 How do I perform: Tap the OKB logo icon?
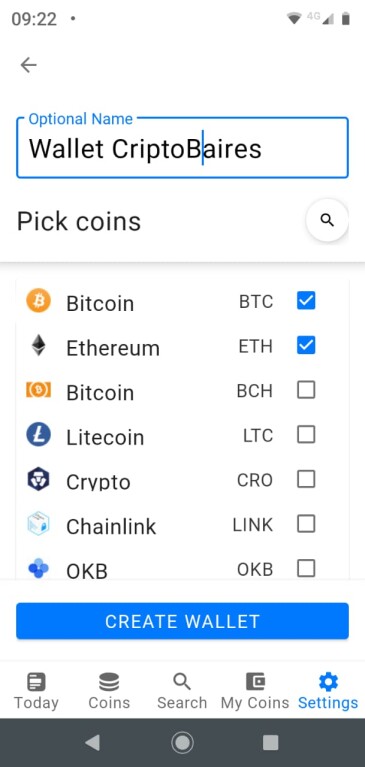(x=38, y=568)
